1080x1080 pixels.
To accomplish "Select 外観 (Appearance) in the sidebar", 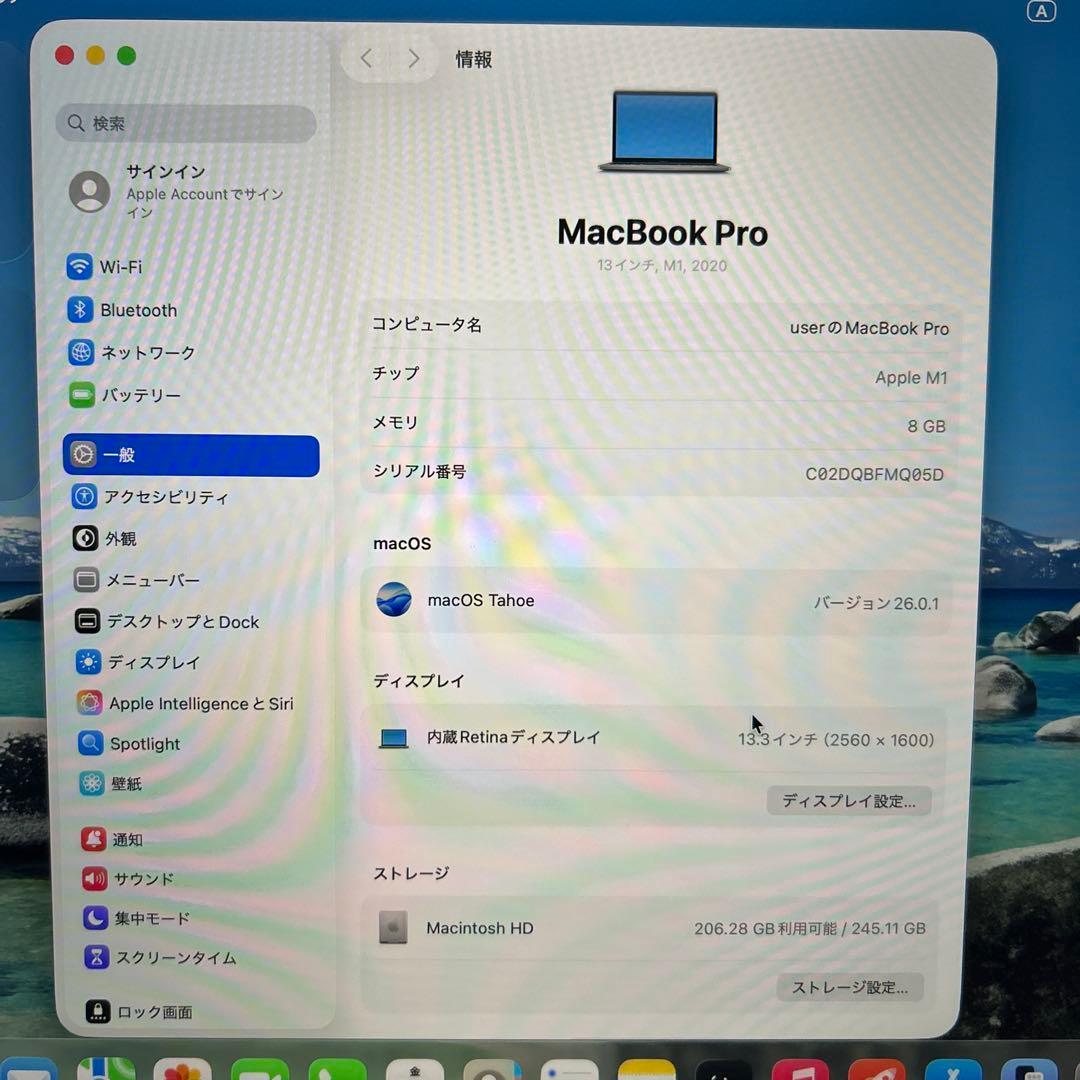I will 120,538.
